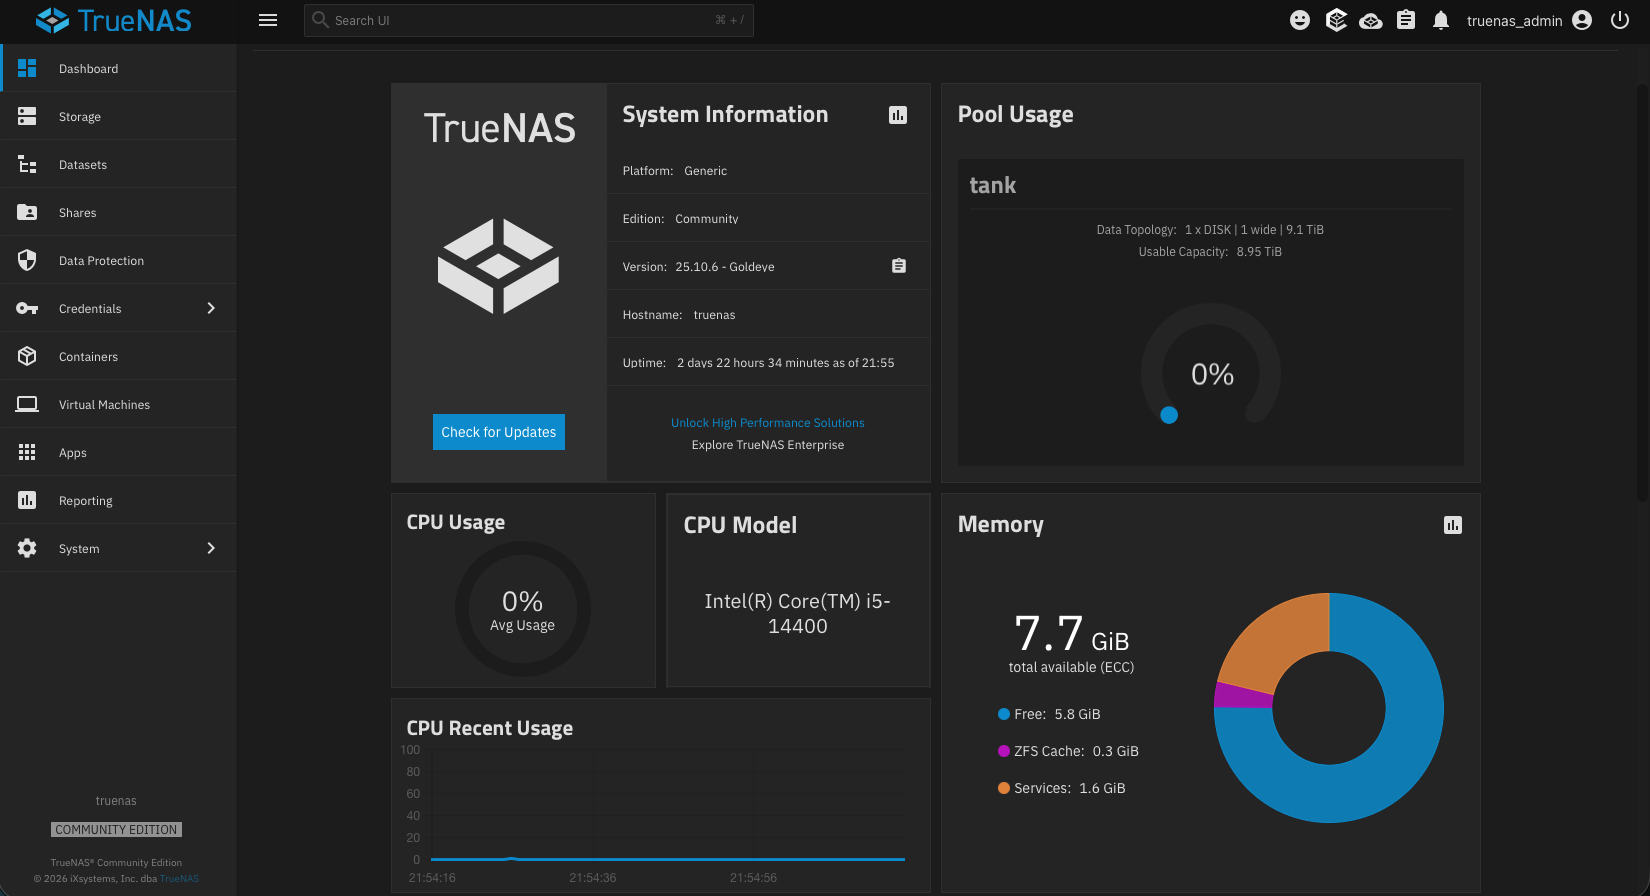1650x896 pixels.
Task: Open the TrueCommand status icon
Action: [1336, 20]
